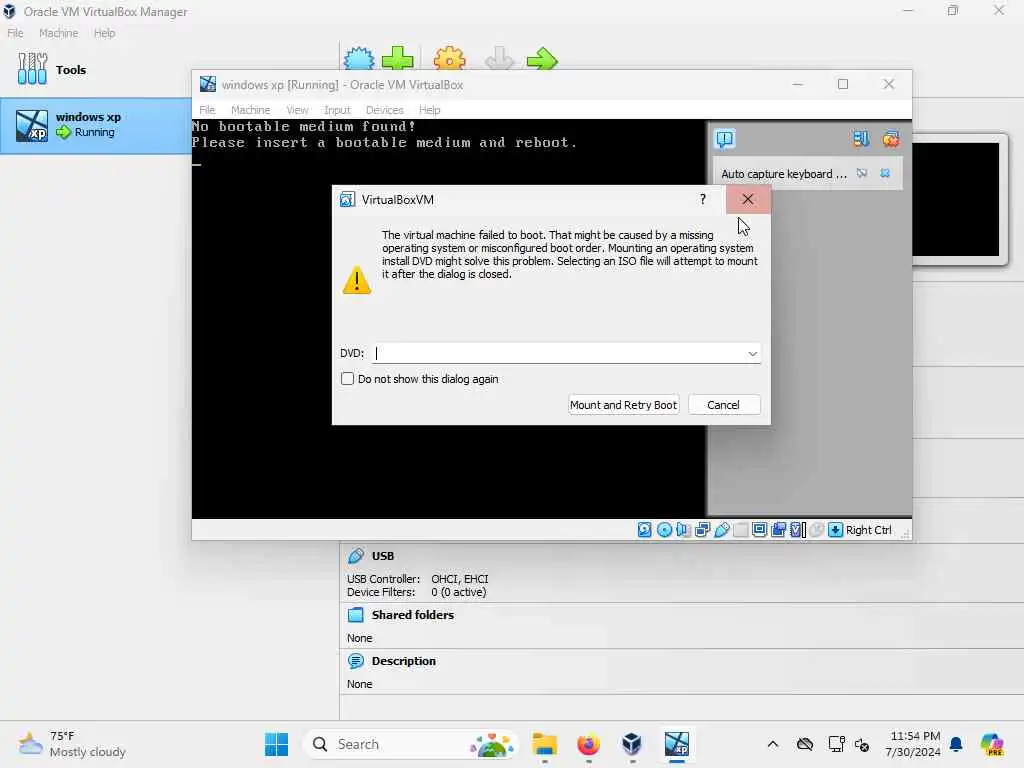Screen dimensions: 1024x768
Task: Click the delete all notifications icon
Action: pyautogui.click(x=891, y=138)
